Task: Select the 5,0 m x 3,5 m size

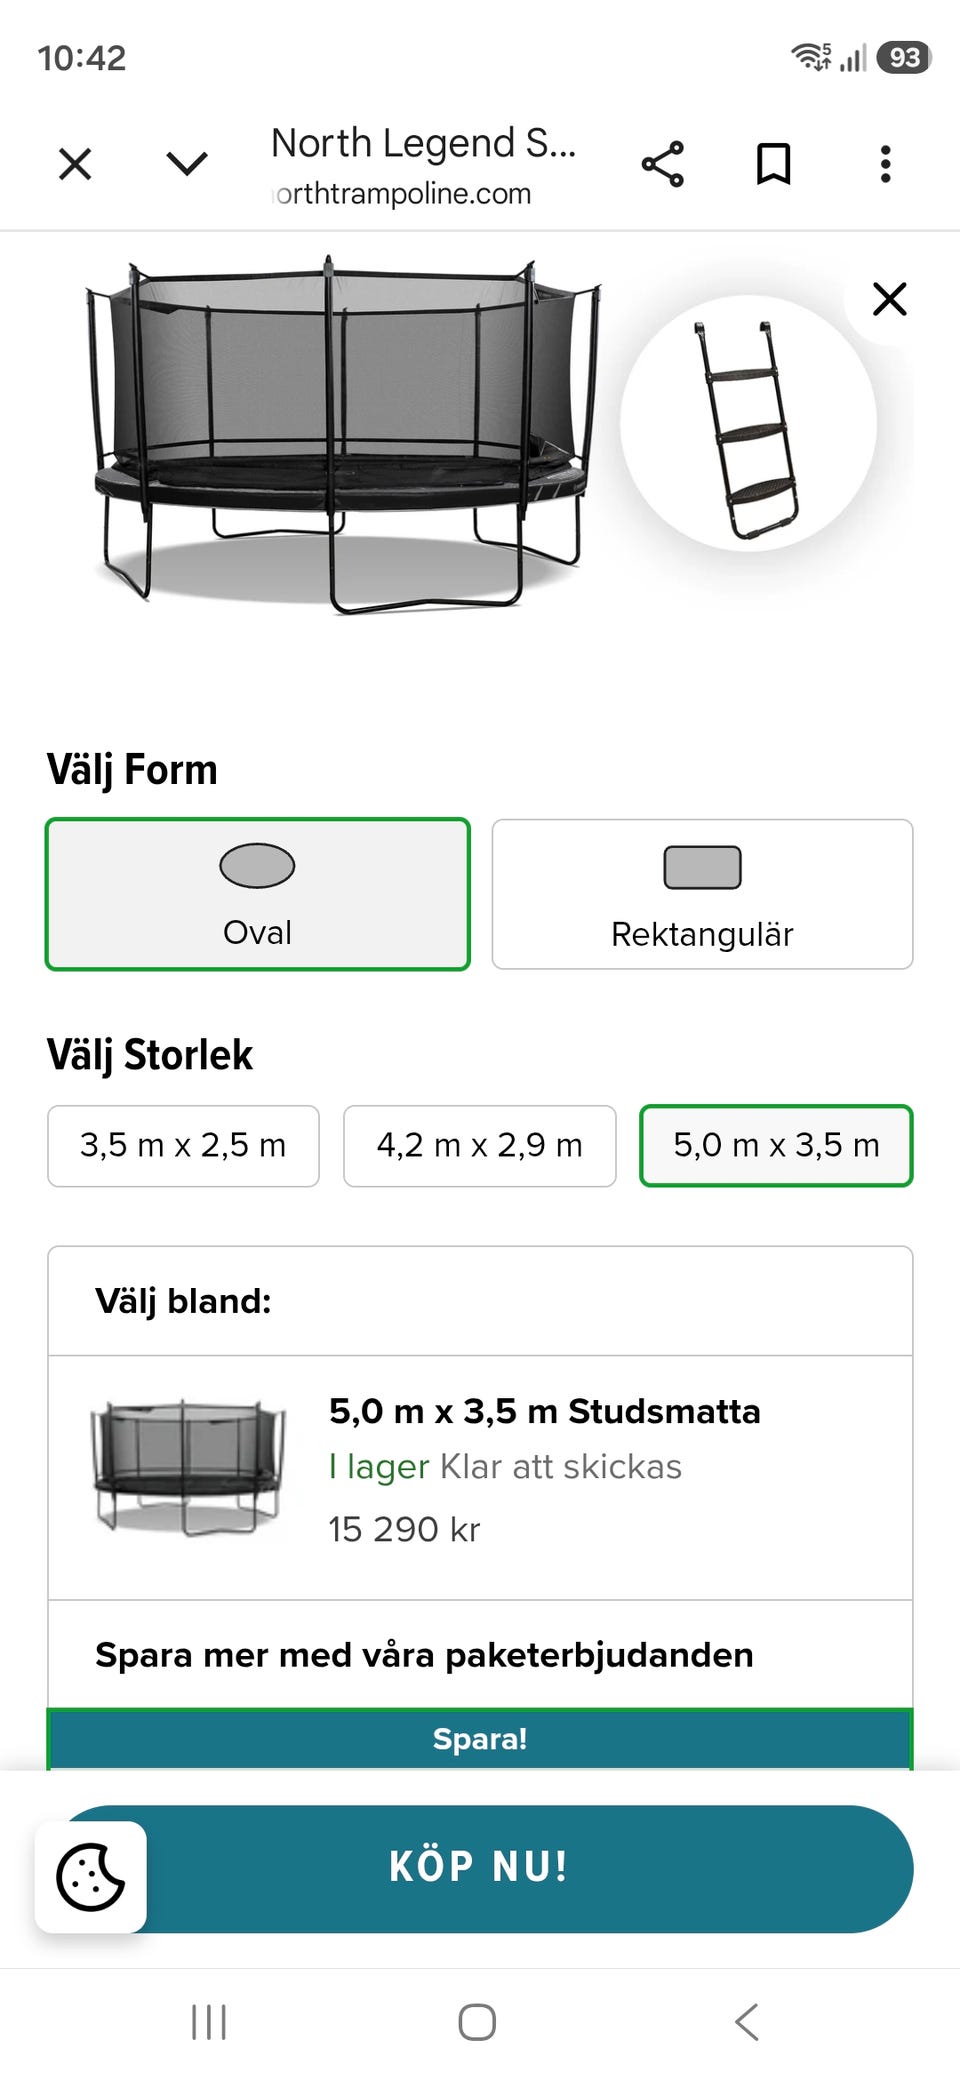Action: (x=776, y=1146)
